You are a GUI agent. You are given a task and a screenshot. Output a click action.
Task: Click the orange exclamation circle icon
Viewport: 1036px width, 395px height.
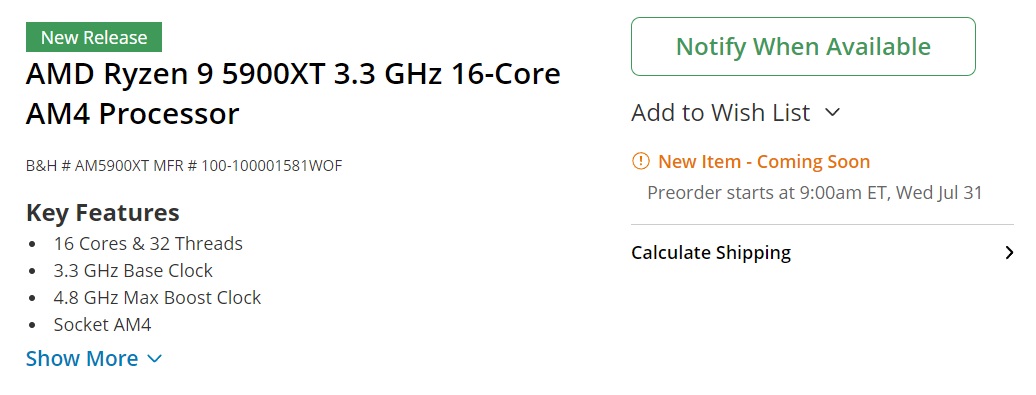click(640, 161)
